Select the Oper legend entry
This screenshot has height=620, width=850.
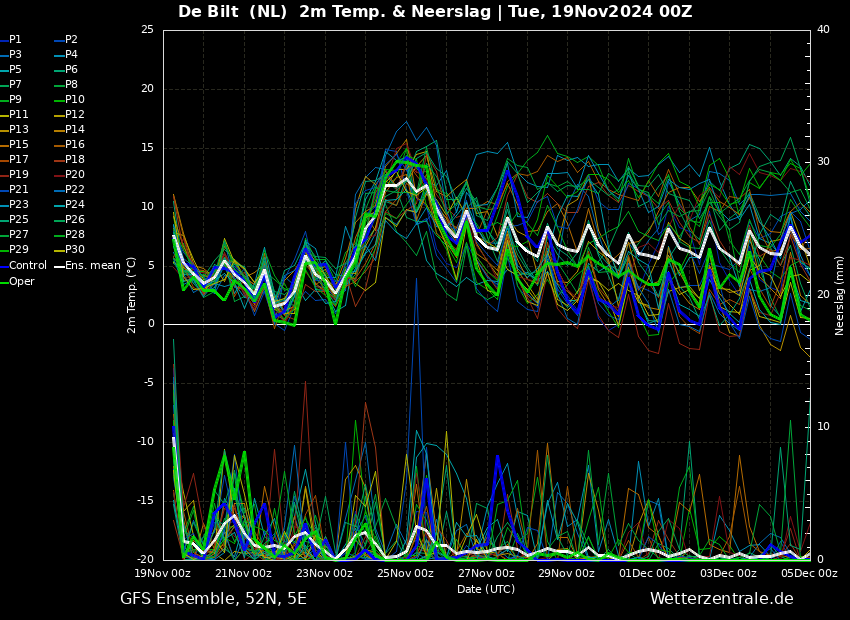pos(17,281)
